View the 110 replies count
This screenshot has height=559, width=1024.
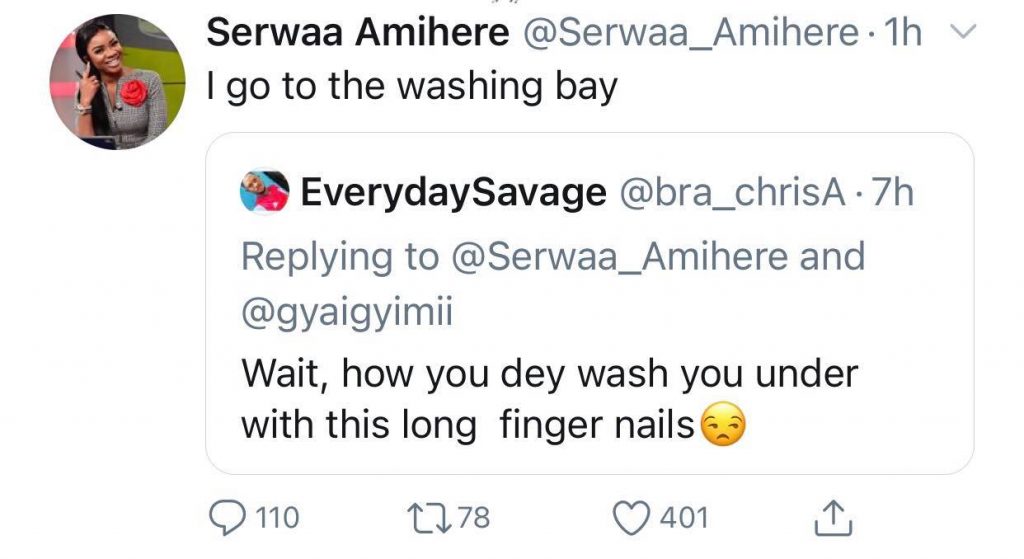tap(277, 518)
